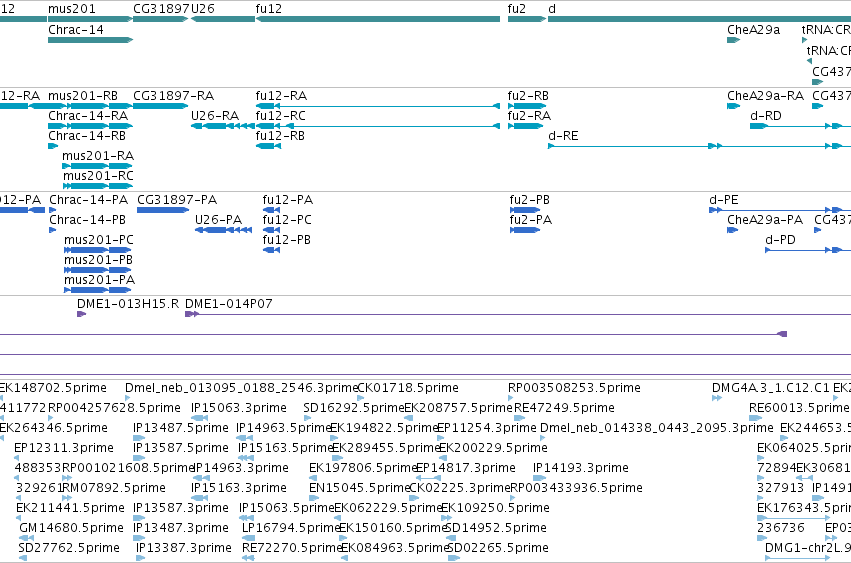
Task: Select the fu12-PA protein label
Action: pos(288,200)
